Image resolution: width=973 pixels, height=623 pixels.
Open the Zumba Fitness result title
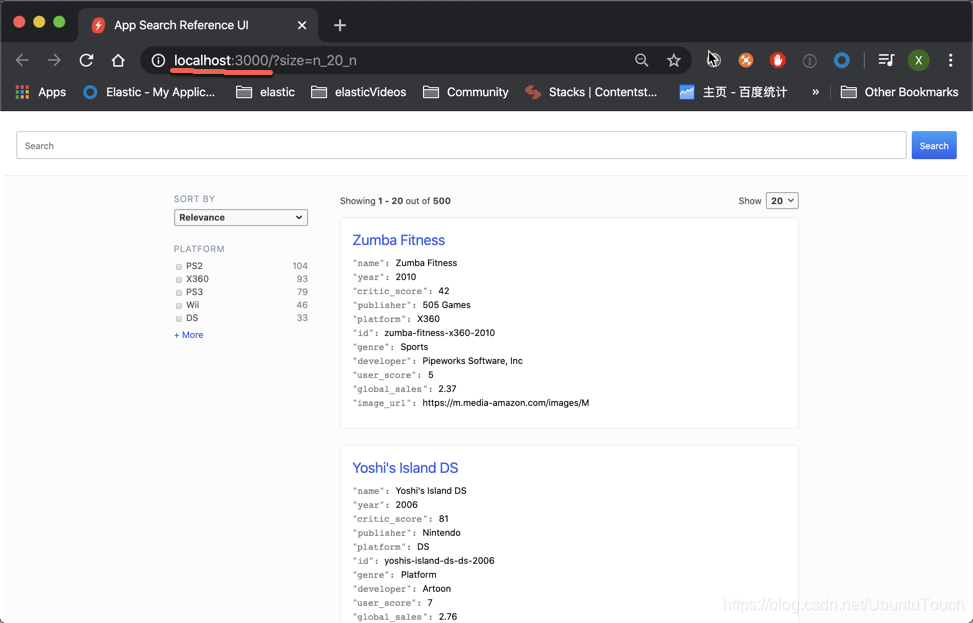point(398,240)
